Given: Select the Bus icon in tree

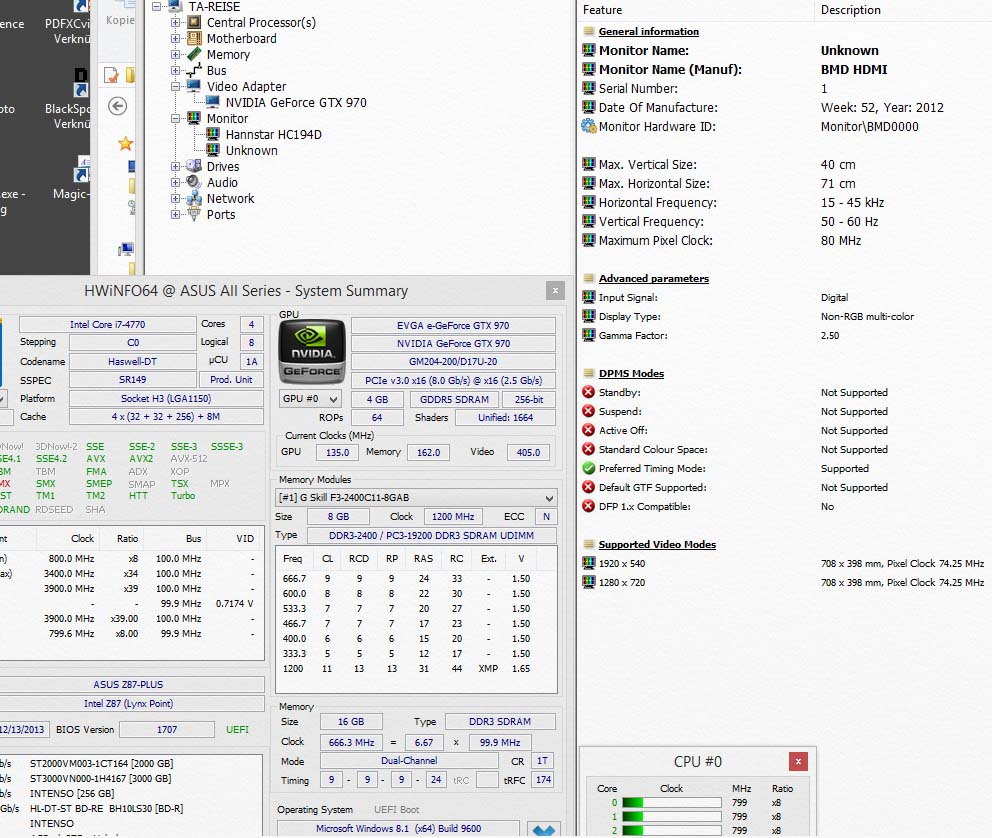Looking at the screenshot, I should (194, 70).
